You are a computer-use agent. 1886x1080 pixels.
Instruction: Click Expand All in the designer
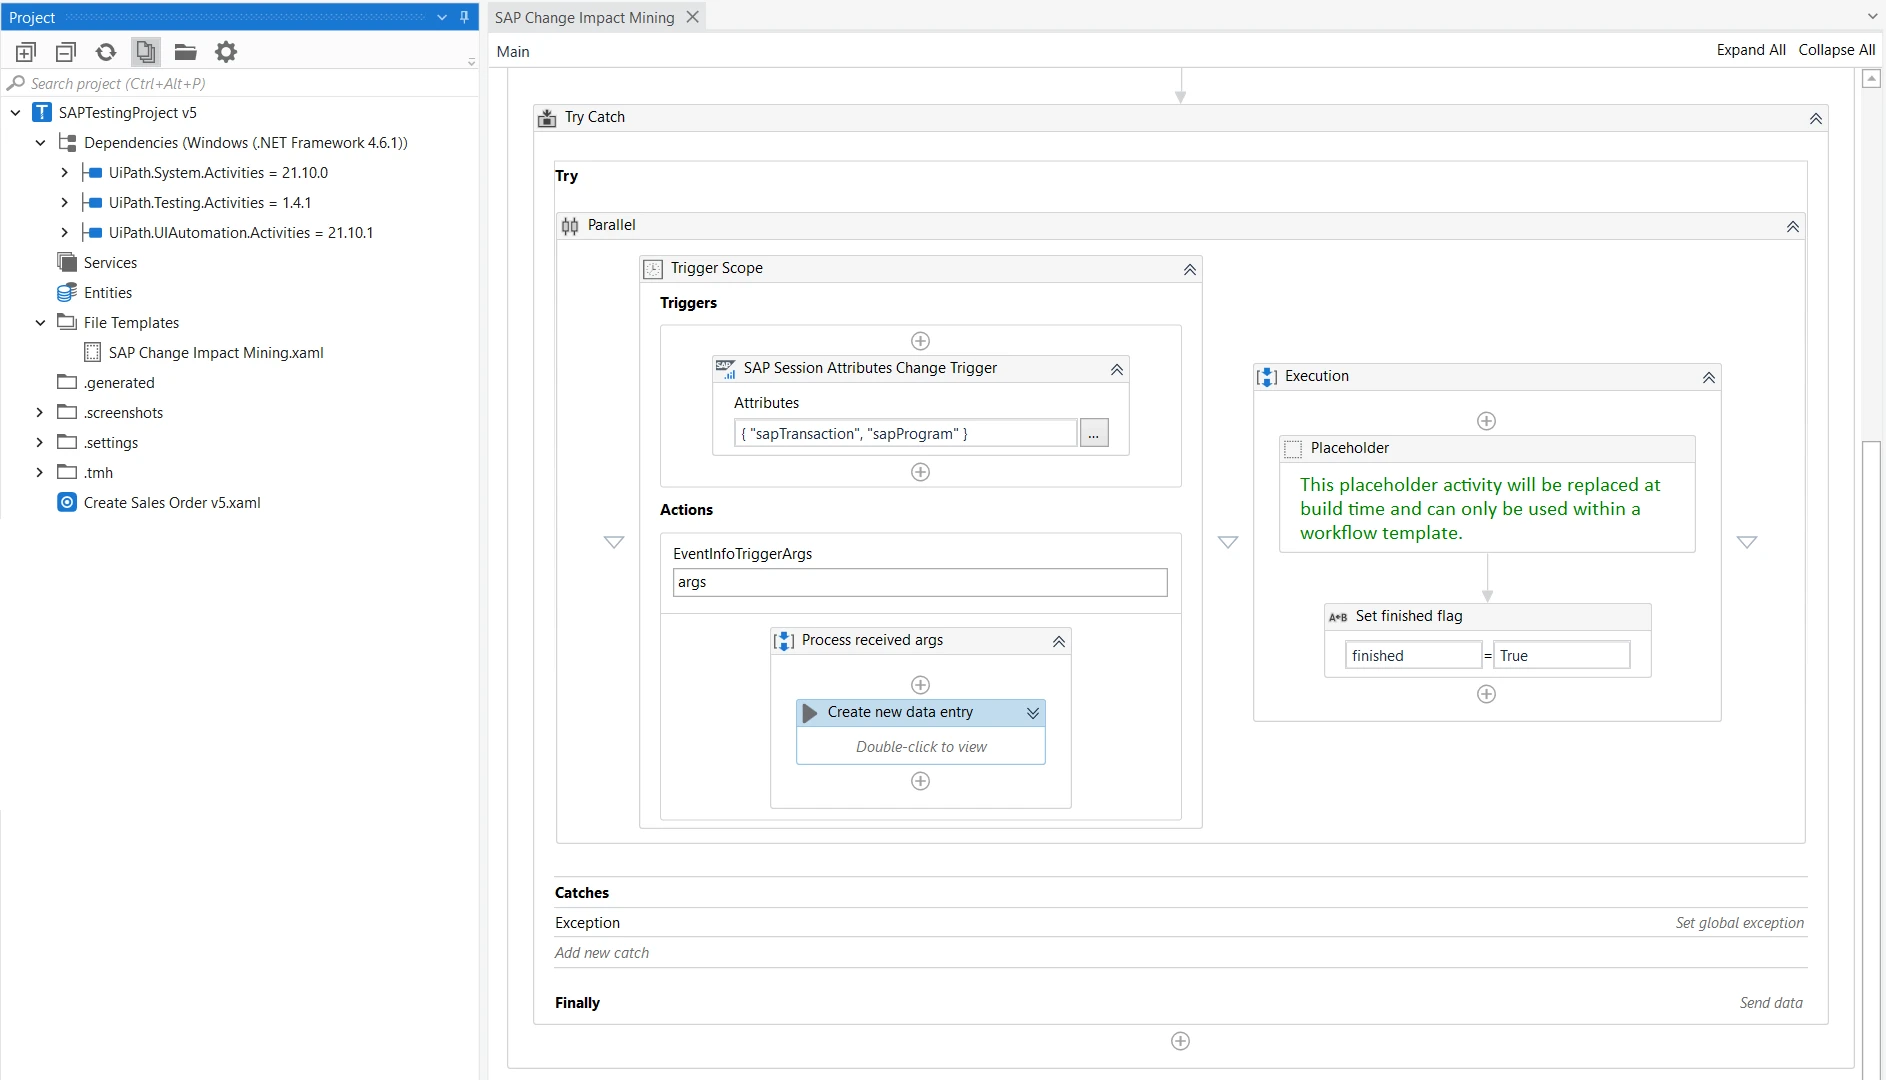pos(1751,50)
